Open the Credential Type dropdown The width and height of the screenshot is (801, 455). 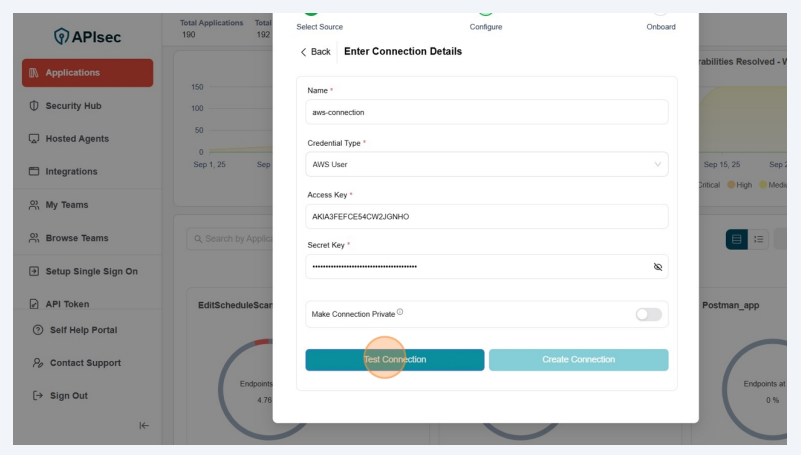(486, 164)
